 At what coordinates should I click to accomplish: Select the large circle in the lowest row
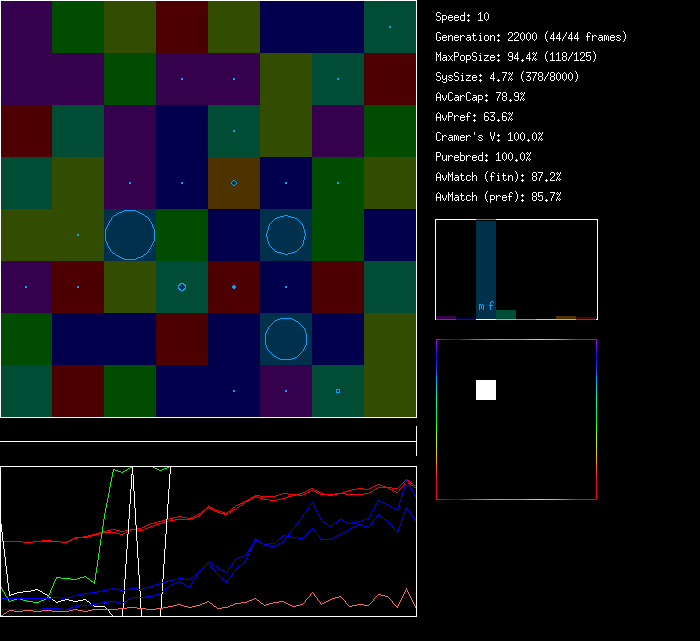(286, 339)
